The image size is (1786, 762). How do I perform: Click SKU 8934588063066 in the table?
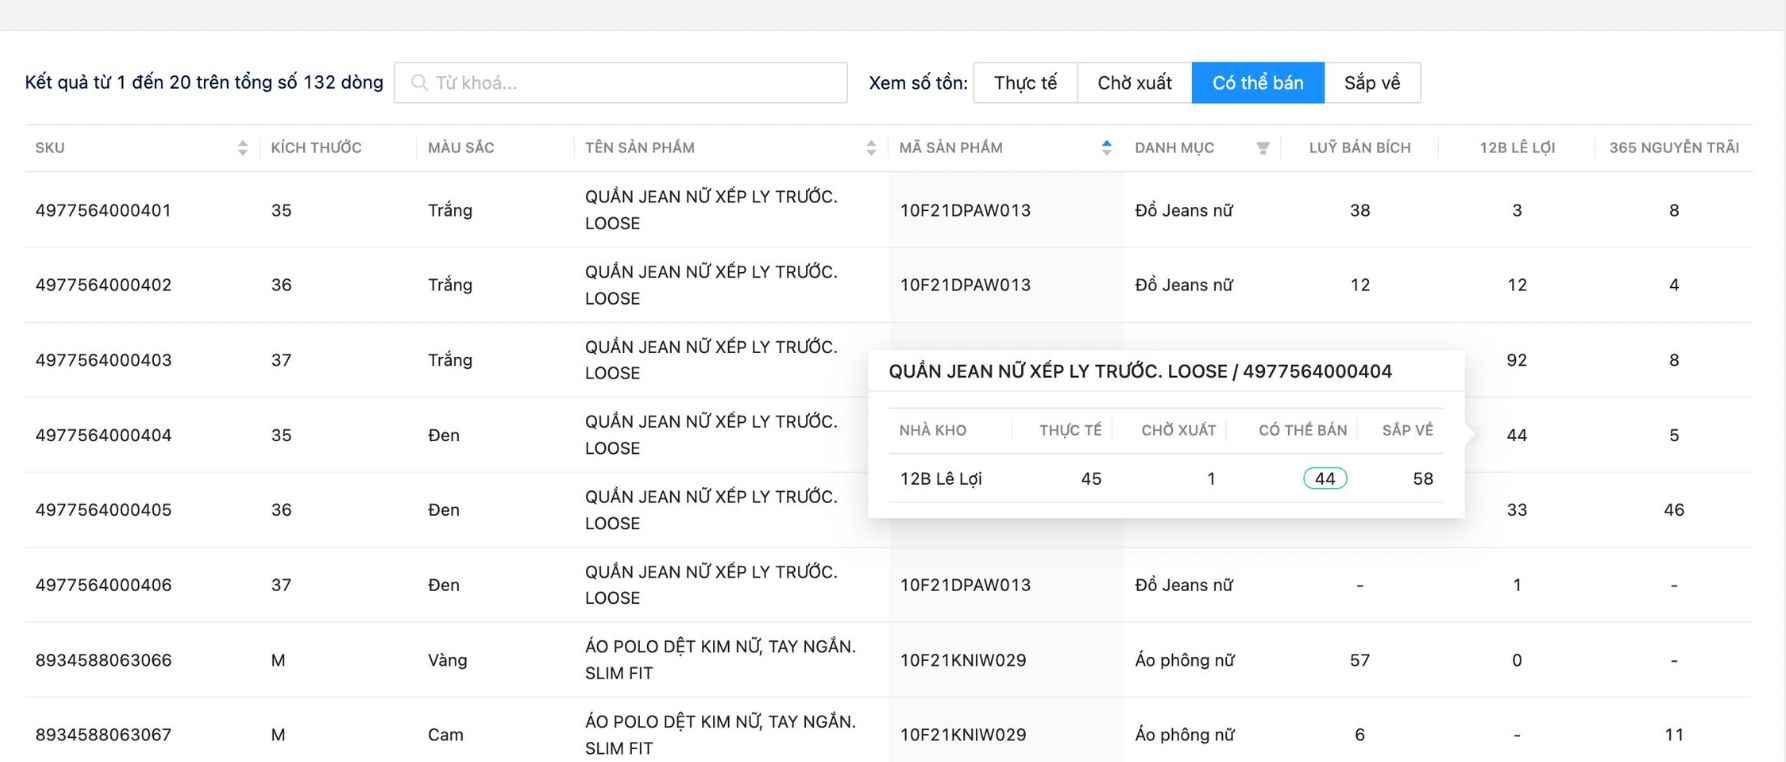[103, 660]
